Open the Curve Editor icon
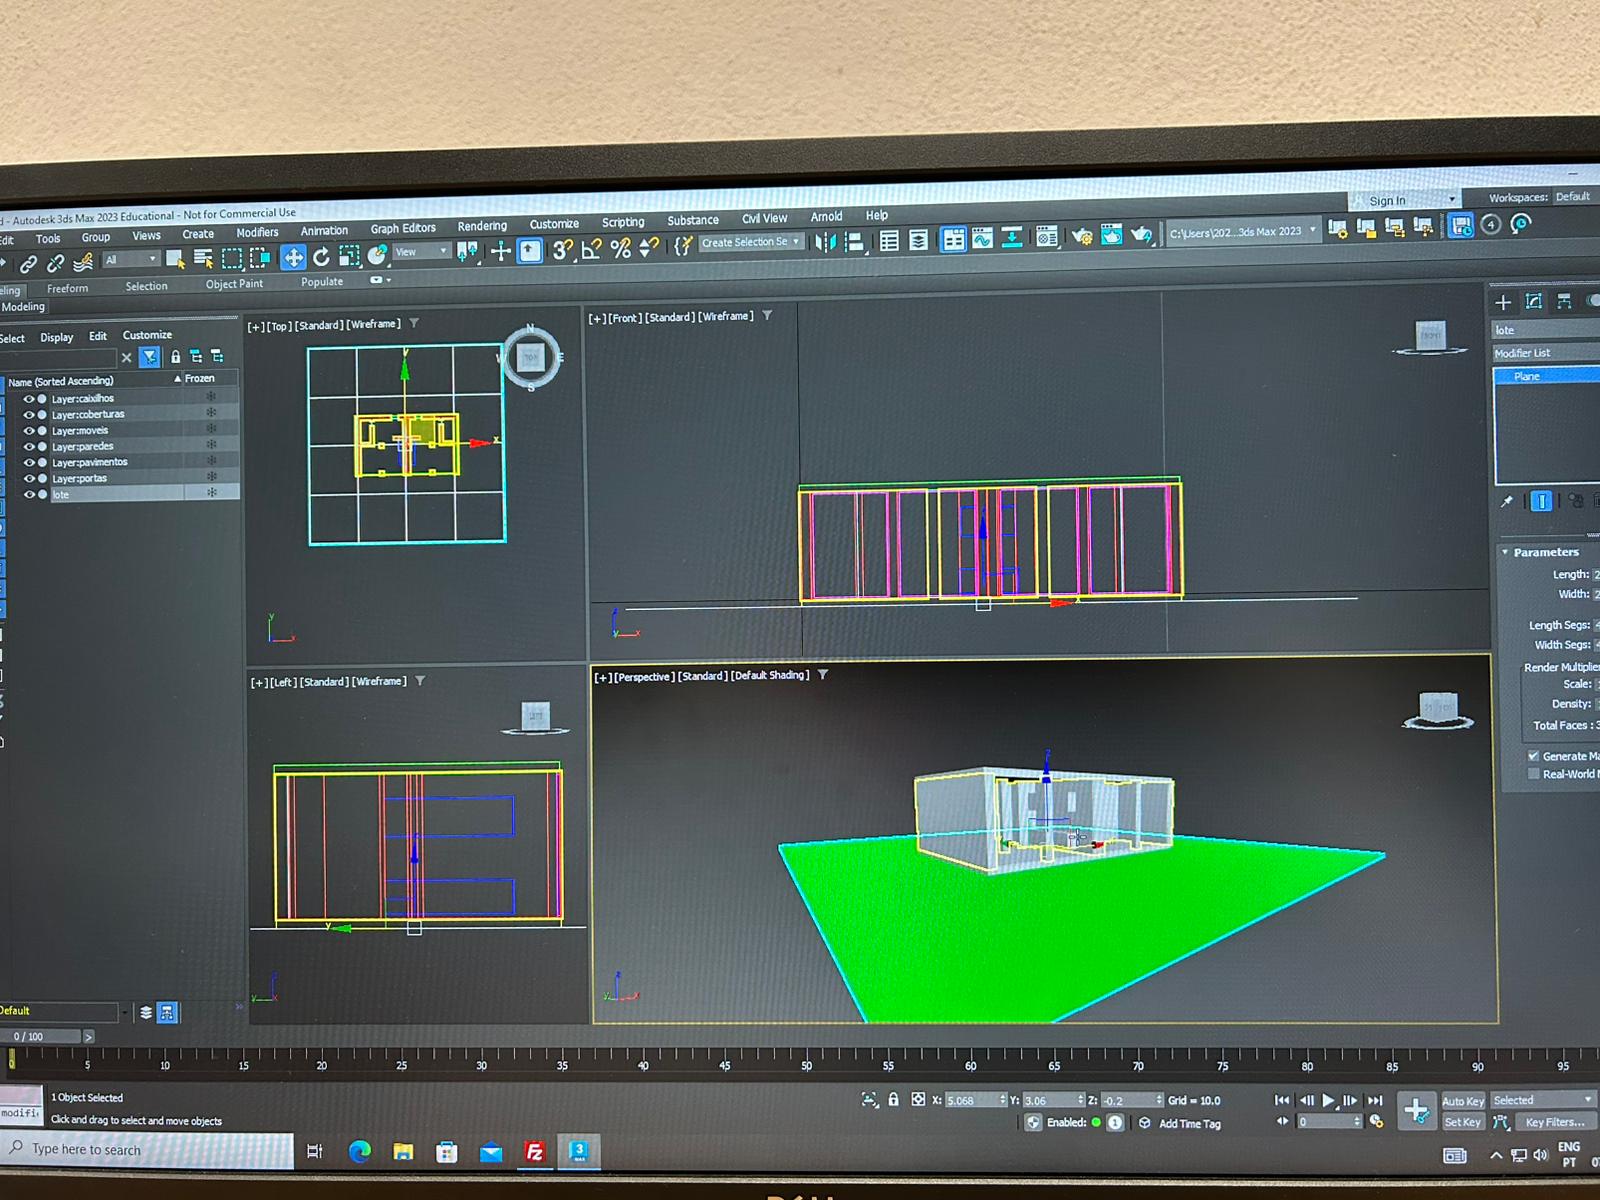Viewport: 1600px width, 1200px height. pos(982,239)
